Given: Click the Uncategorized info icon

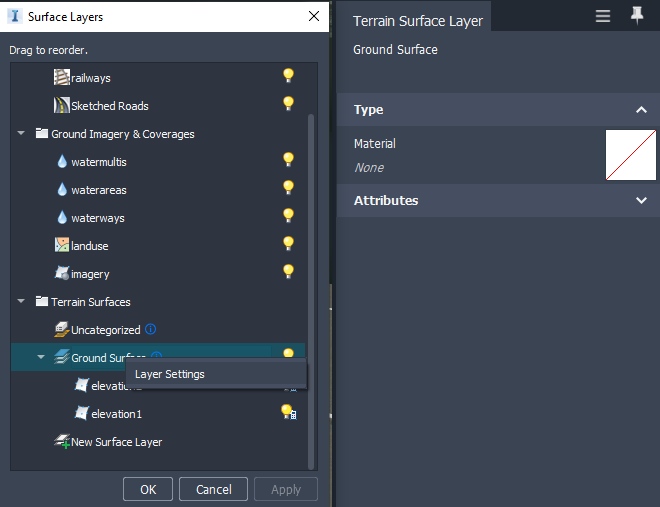Looking at the screenshot, I should point(151,329).
